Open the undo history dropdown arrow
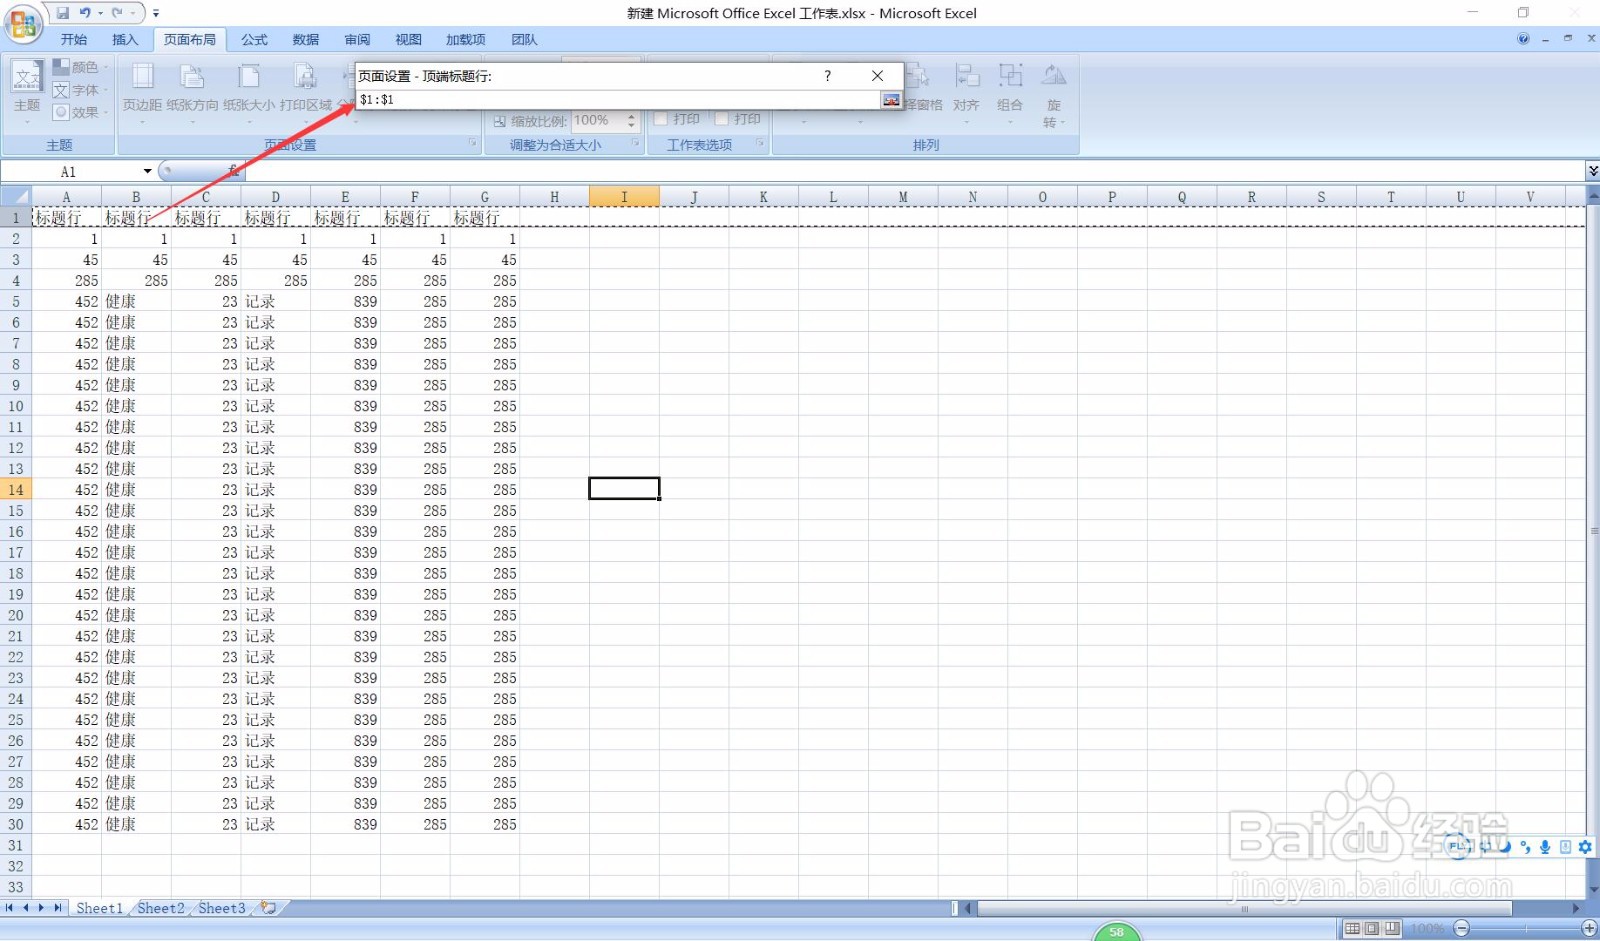This screenshot has height=941, width=1600. tap(100, 14)
